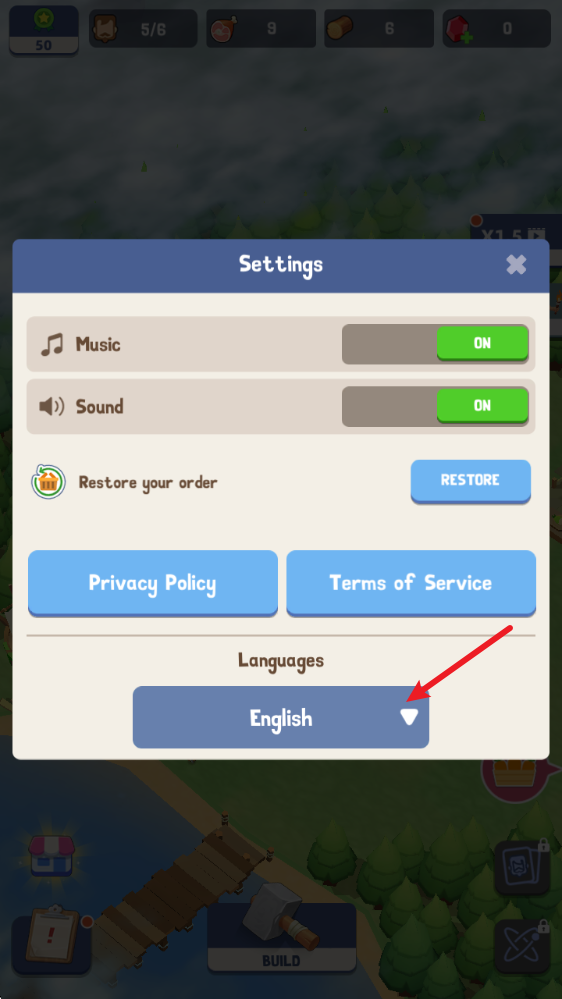Open the Terms of Service

(x=411, y=583)
